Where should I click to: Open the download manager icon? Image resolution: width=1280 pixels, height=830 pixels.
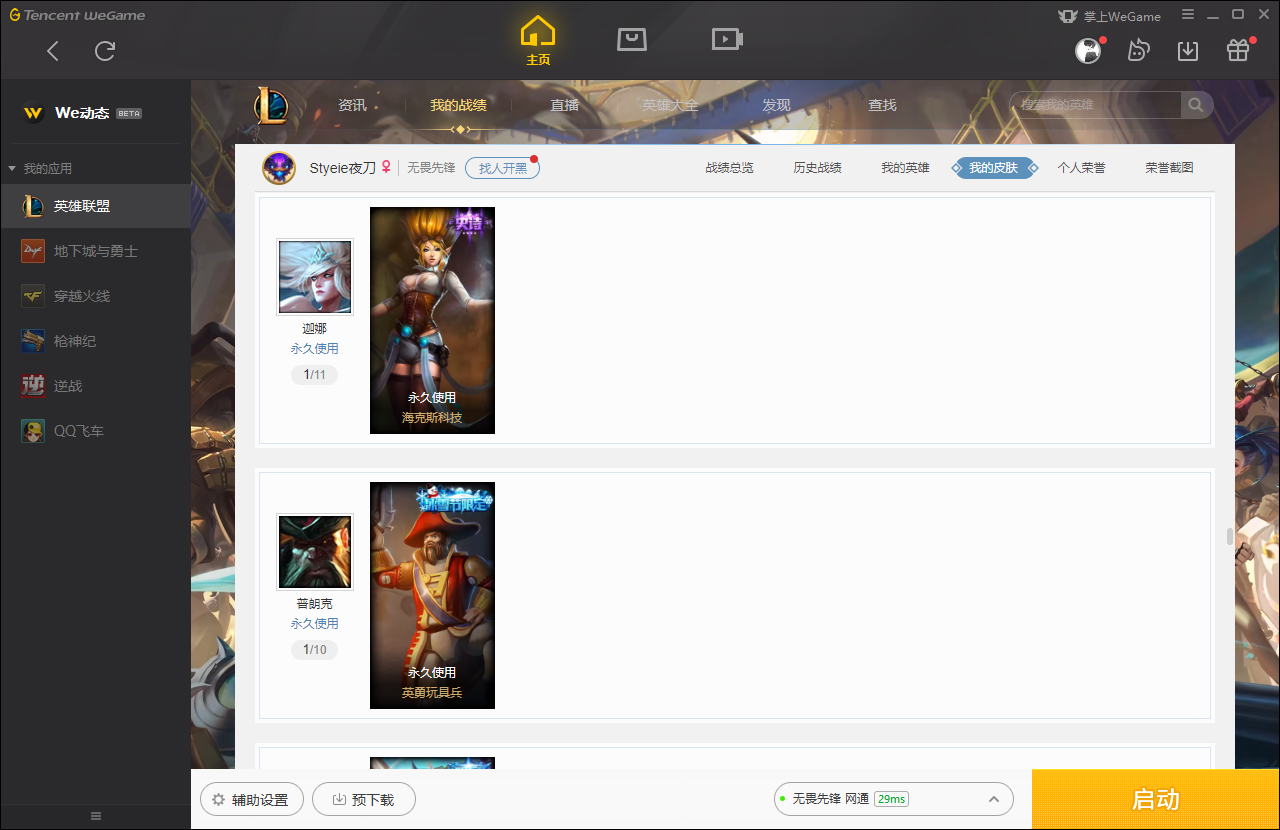coord(1188,50)
